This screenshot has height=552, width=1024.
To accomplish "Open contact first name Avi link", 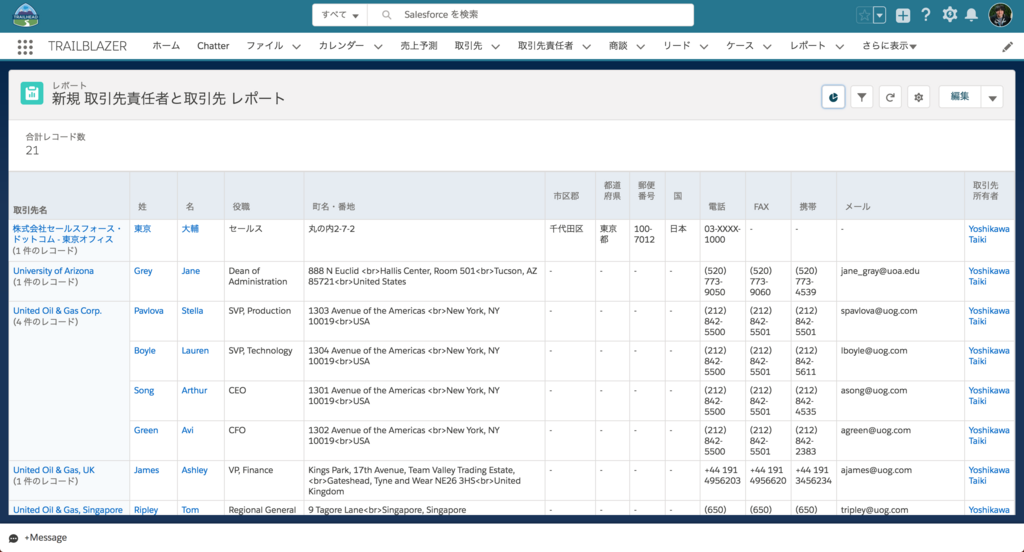I will click(x=187, y=430).
